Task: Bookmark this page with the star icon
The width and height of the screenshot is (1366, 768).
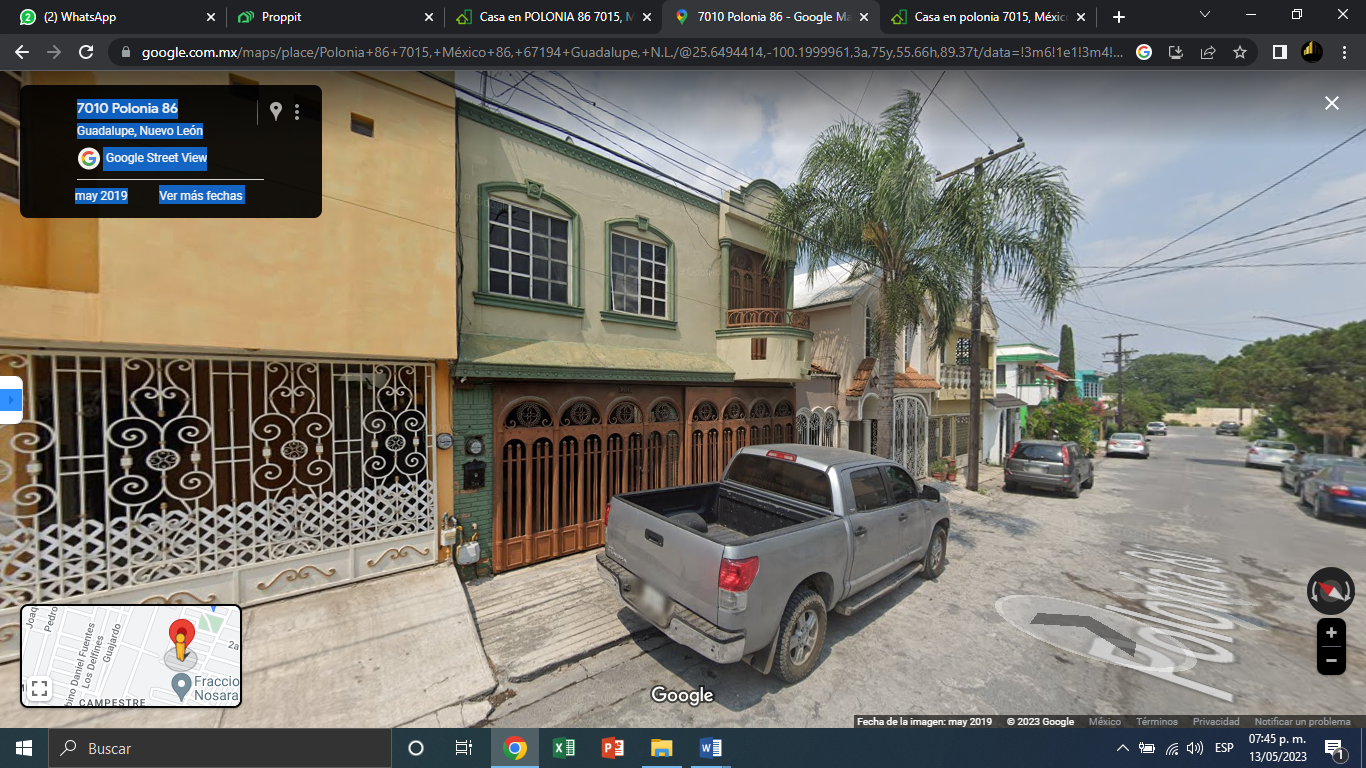Action: pos(1240,52)
